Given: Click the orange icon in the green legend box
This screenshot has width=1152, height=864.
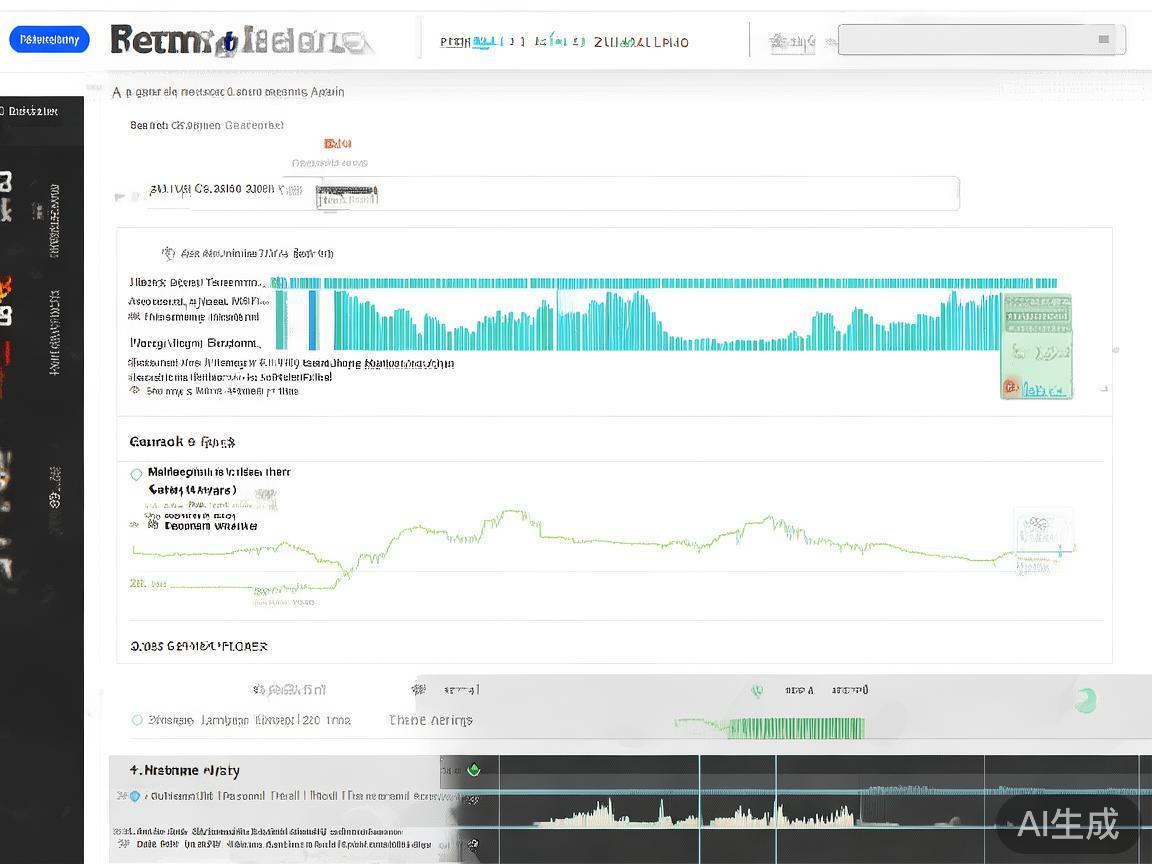Looking at the screenshot, I should click(x=1012, y=387).
